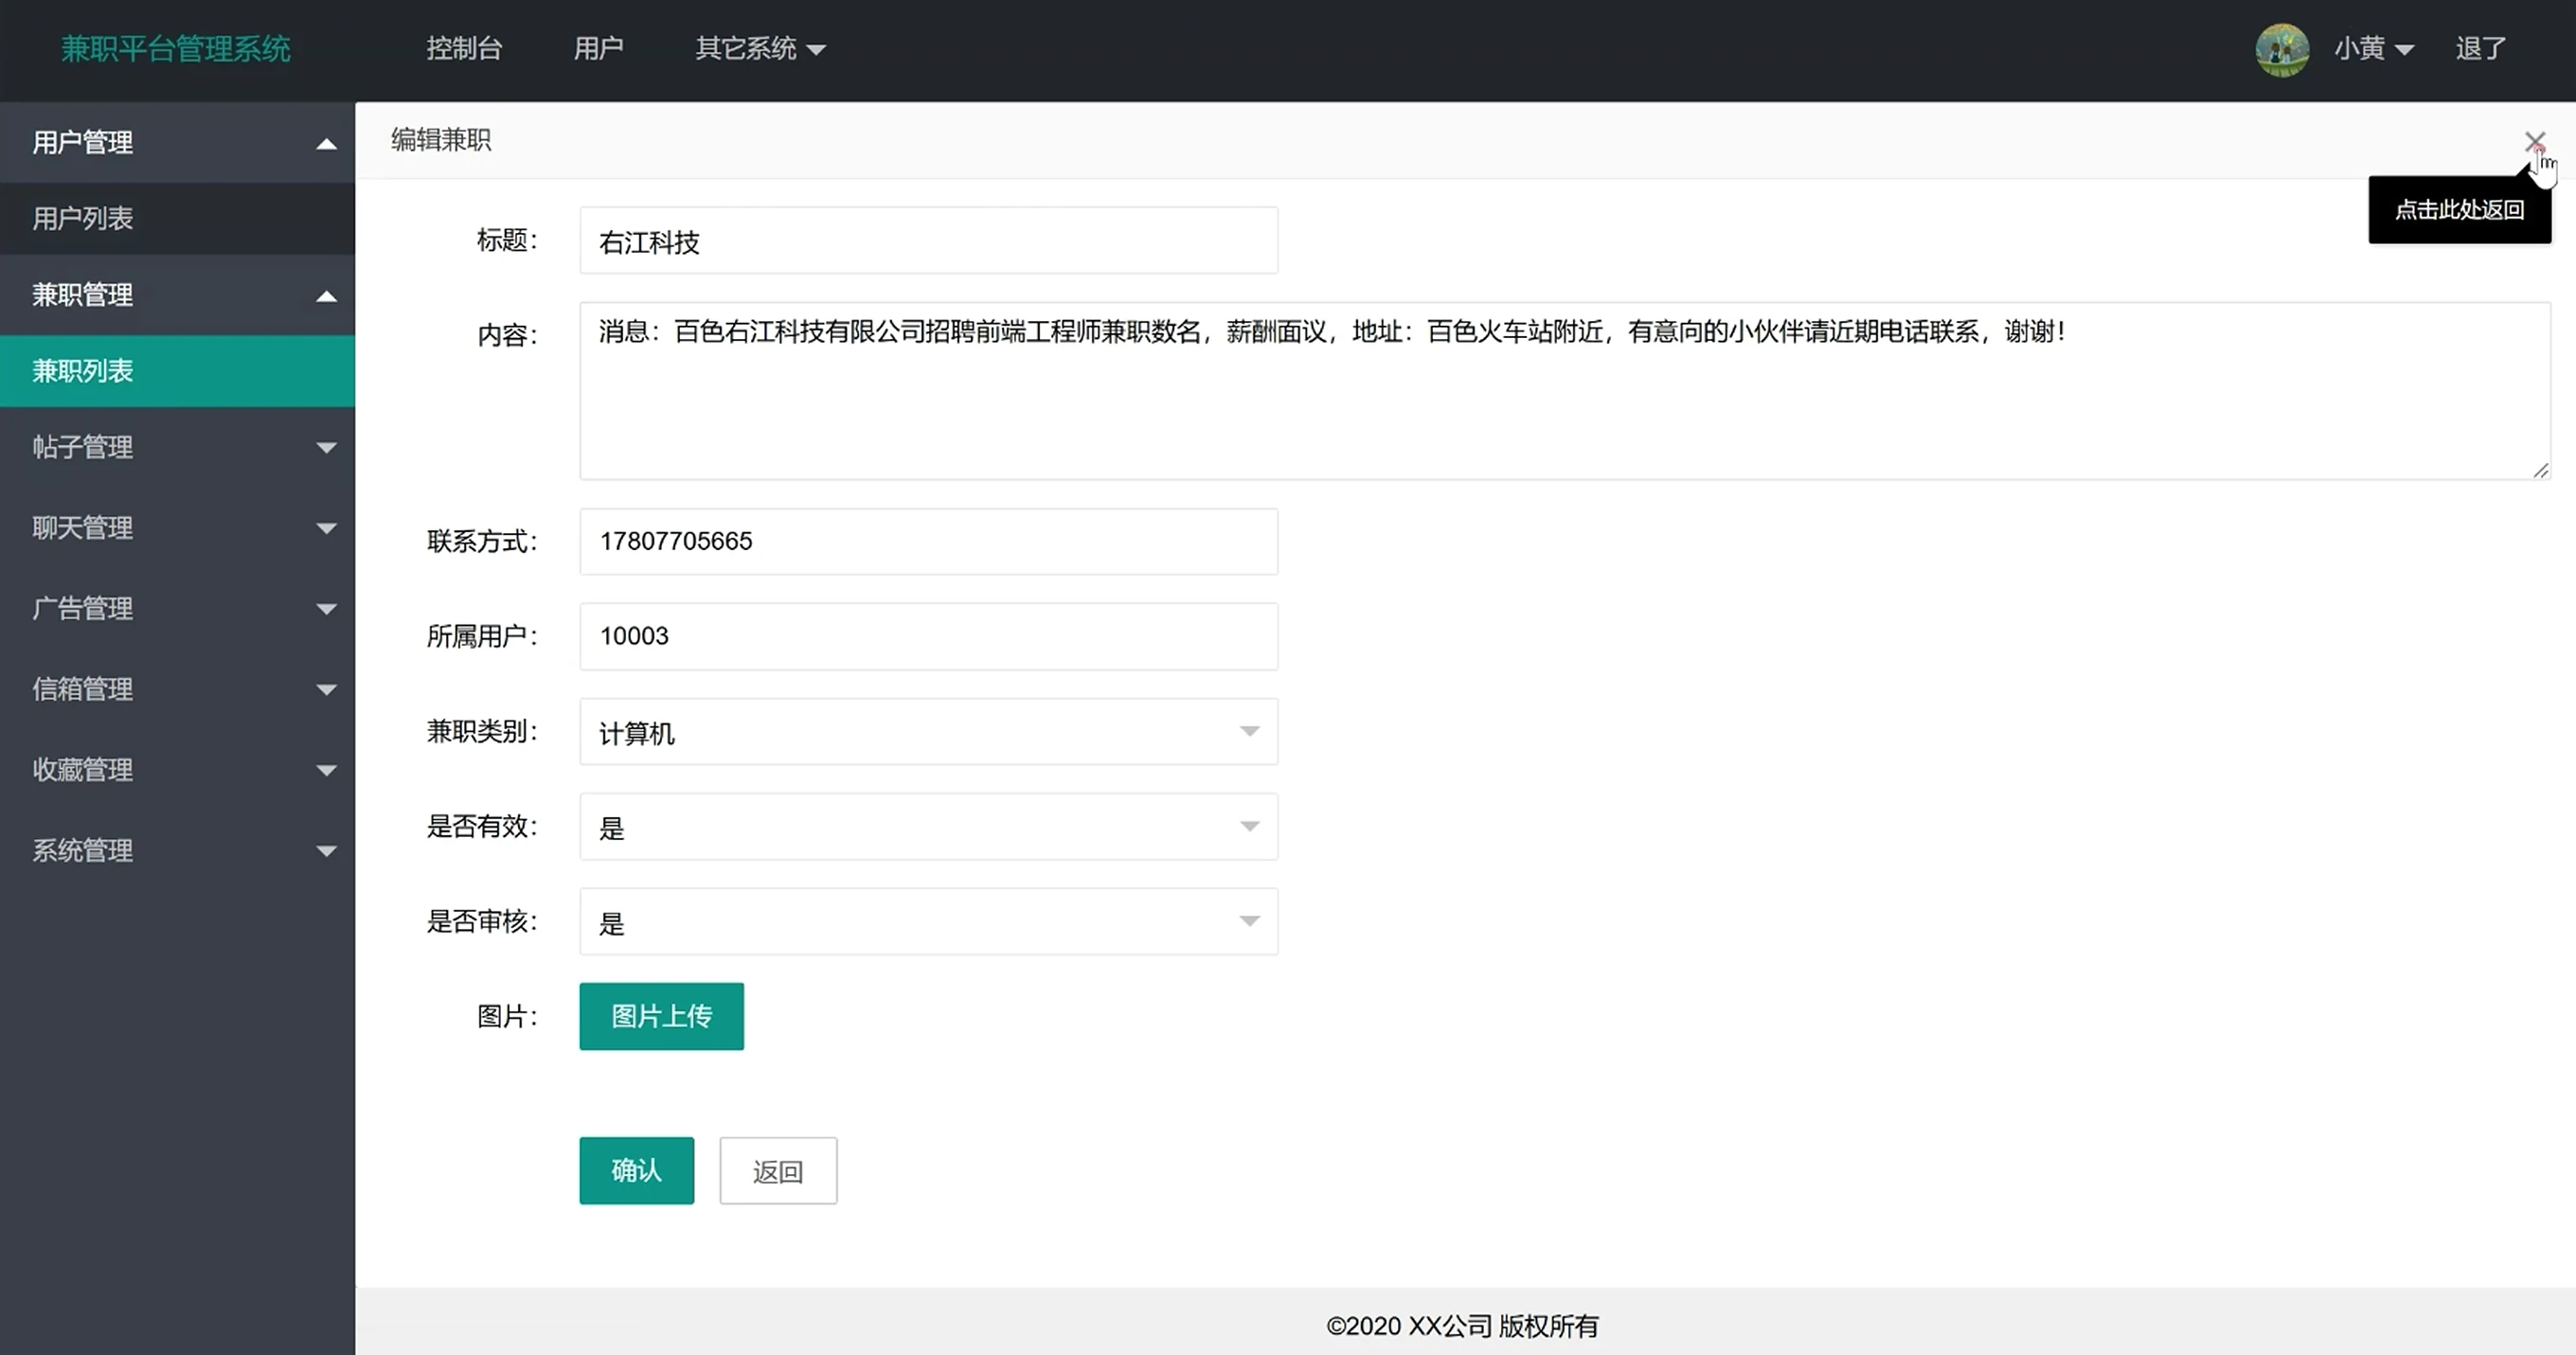The width and height of the screenshot is (2576, 1355).
Task: Select 用户列表 in the sidebar
Action: pos(83,219)
